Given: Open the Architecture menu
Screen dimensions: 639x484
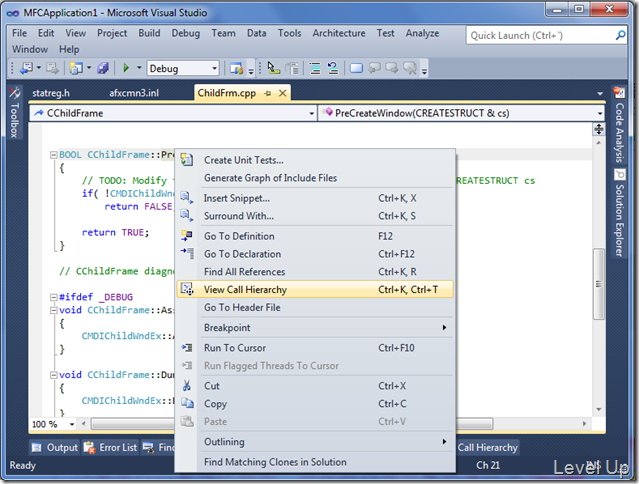Looking at the screenshot, I should pos(339,33).
